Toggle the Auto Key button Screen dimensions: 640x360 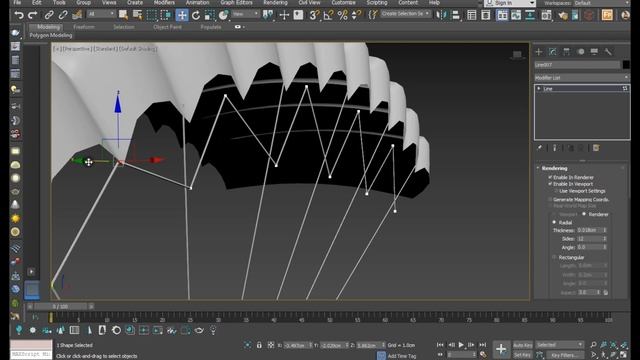[x=523, y=345]
